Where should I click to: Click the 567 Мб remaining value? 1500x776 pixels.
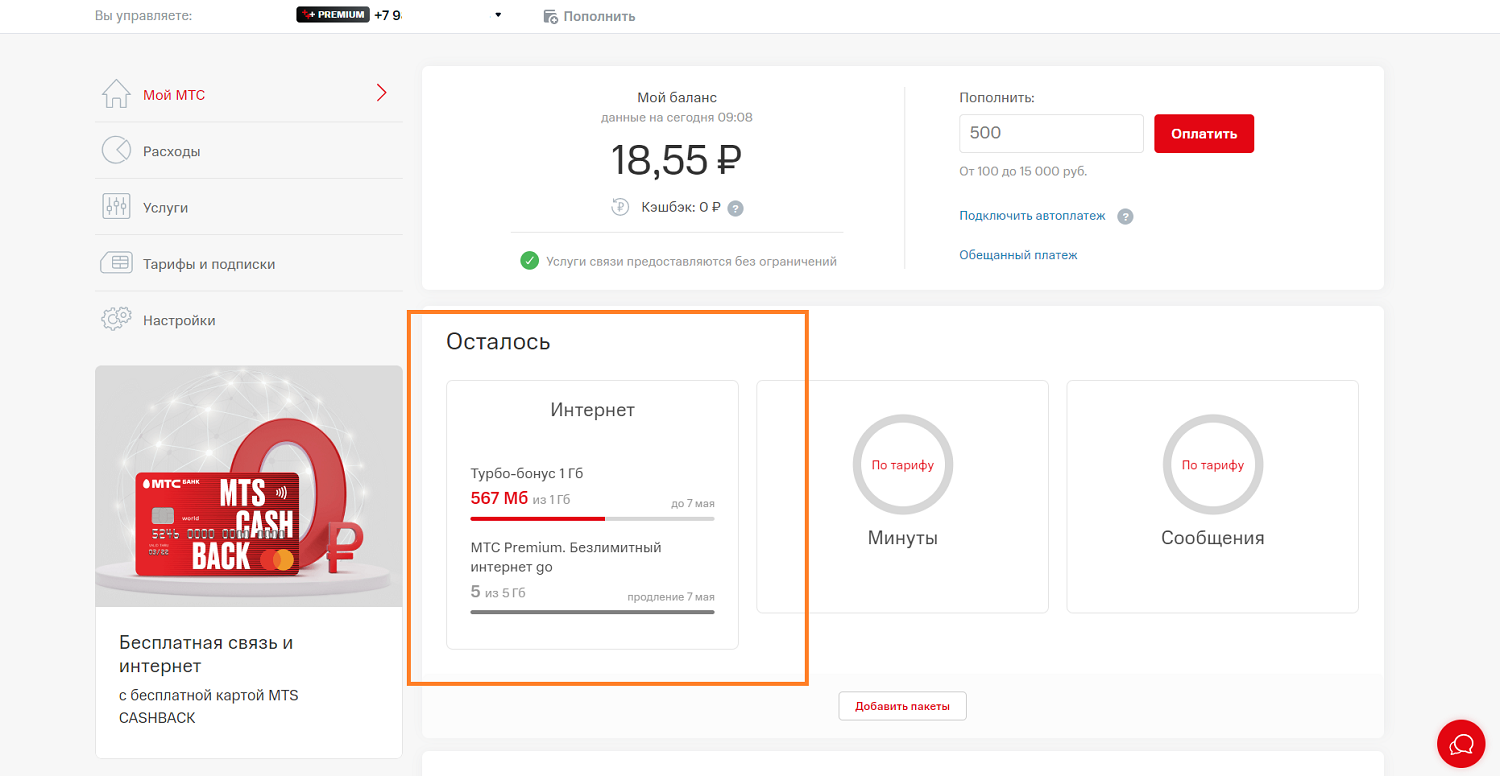click(x=499, y=498)
